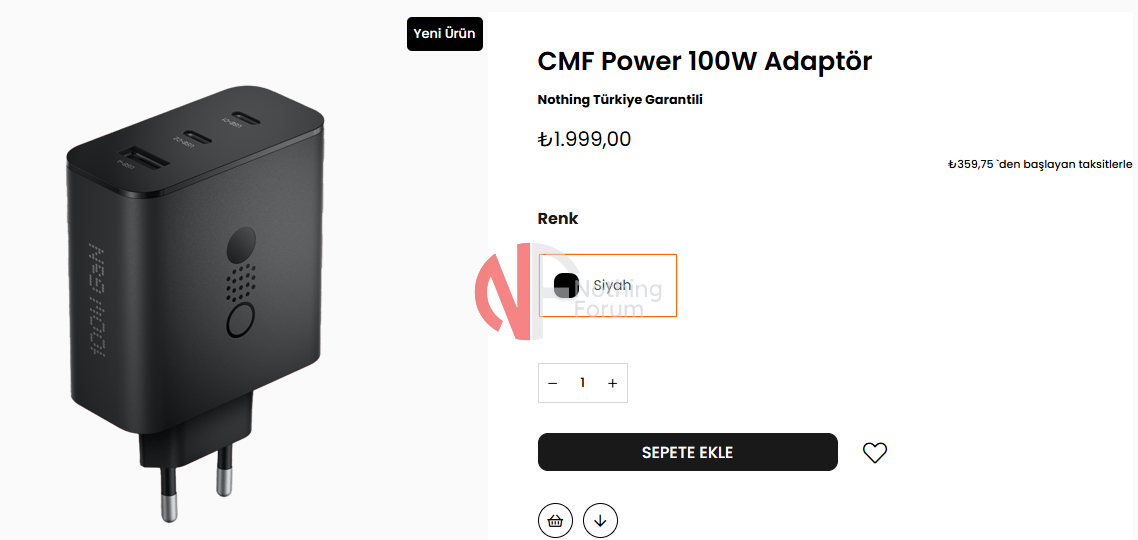The image size is (1138, 540).
Task: Click the ₺1.999,00 price
Action: click(584, 139)
